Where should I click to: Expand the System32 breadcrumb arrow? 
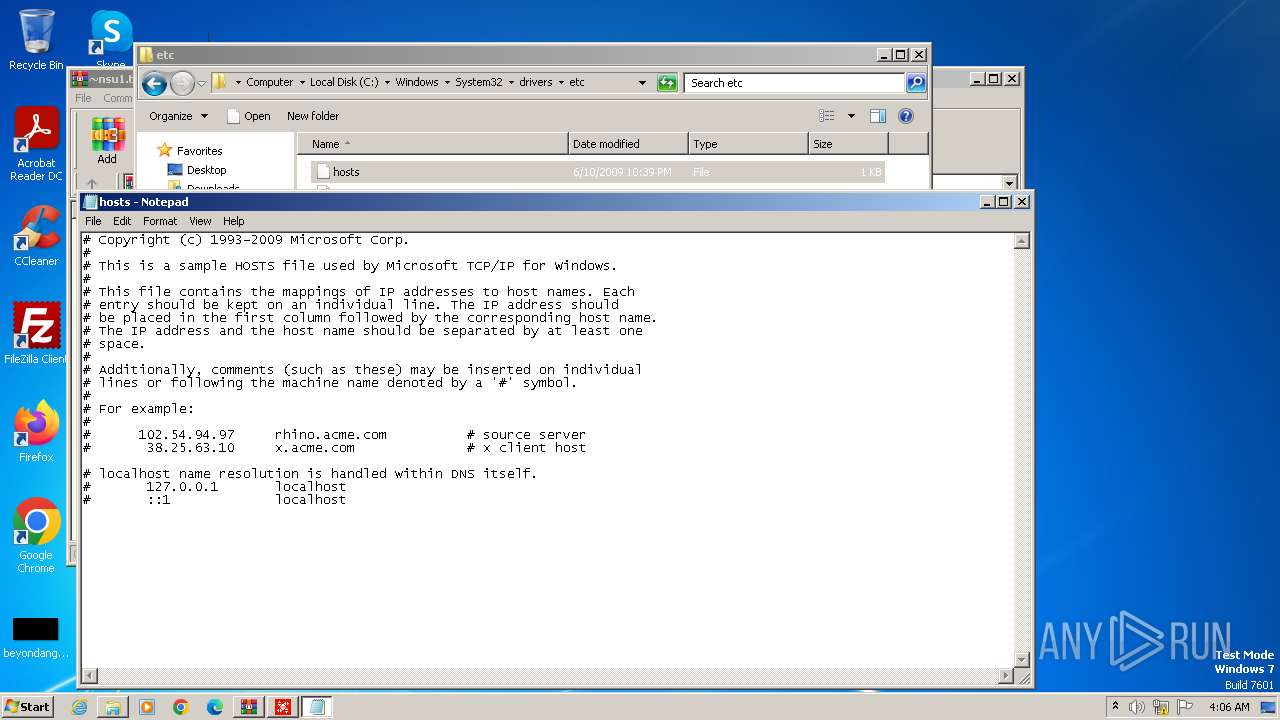510,83
